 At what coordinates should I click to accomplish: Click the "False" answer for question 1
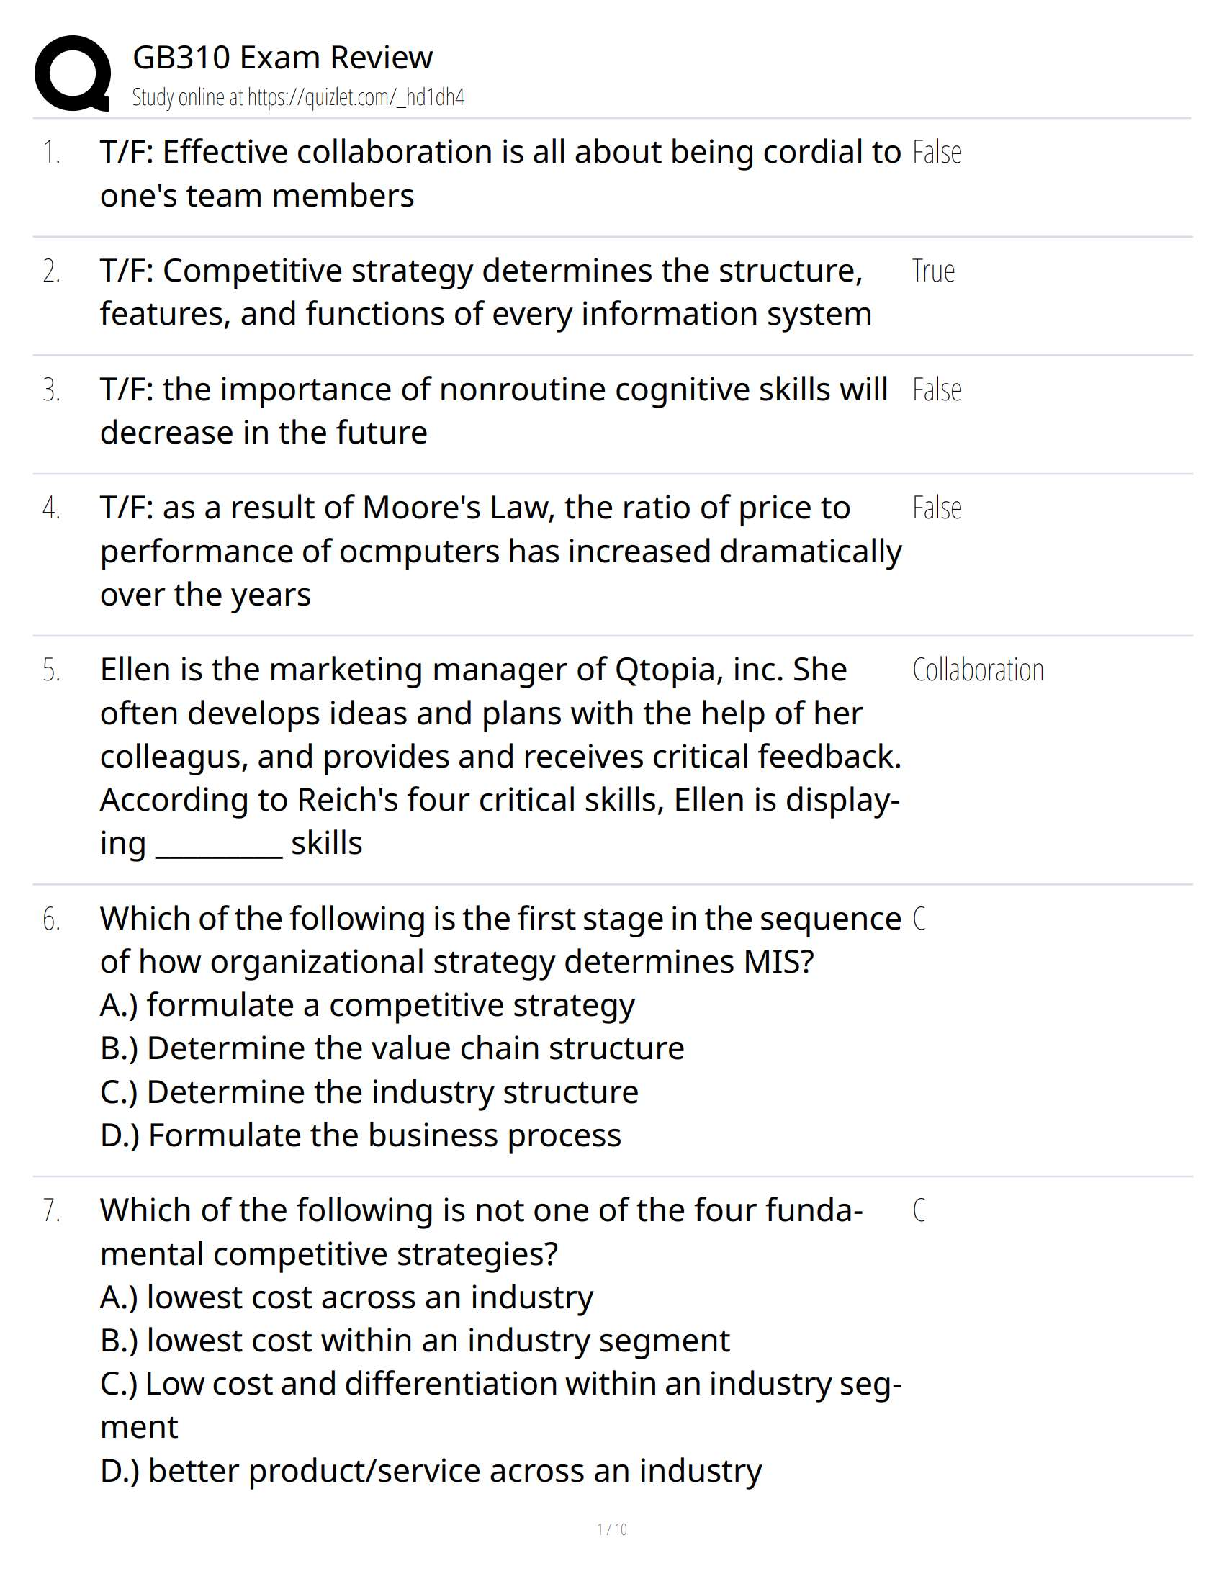tap(936, 153)
